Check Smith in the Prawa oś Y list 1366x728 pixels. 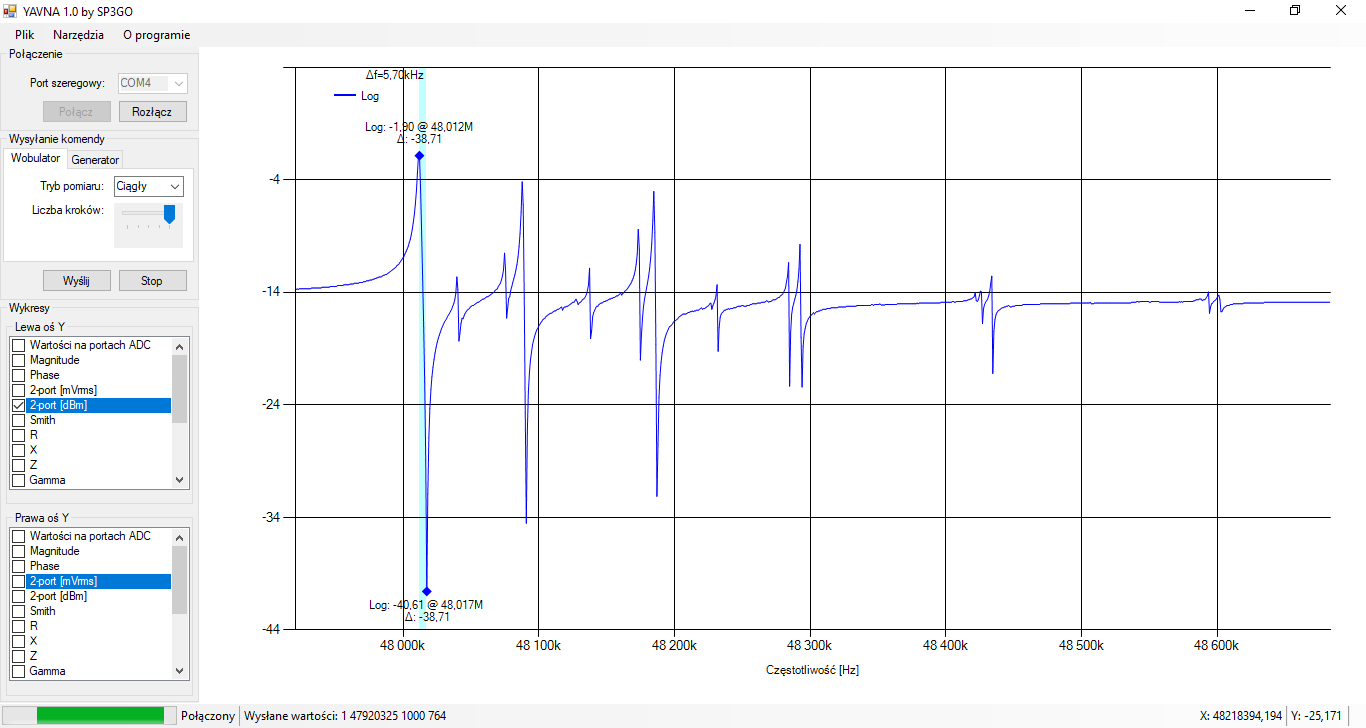click(18, 611)
